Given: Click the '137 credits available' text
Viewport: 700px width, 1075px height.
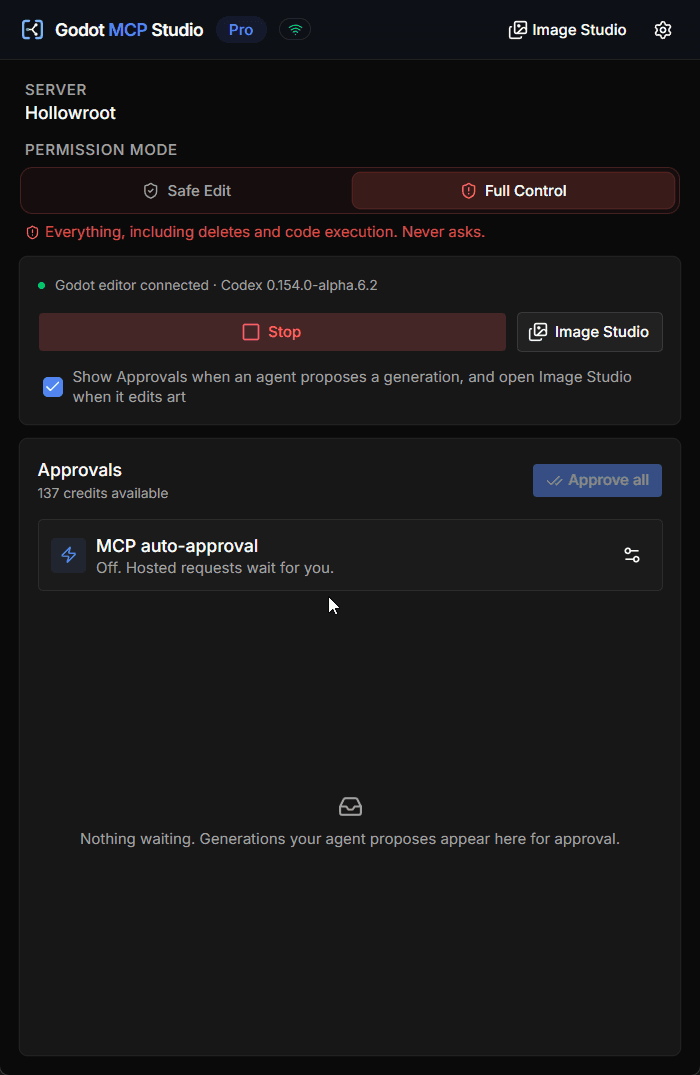Looking at the screenshot, I should [x=103, y=493].
